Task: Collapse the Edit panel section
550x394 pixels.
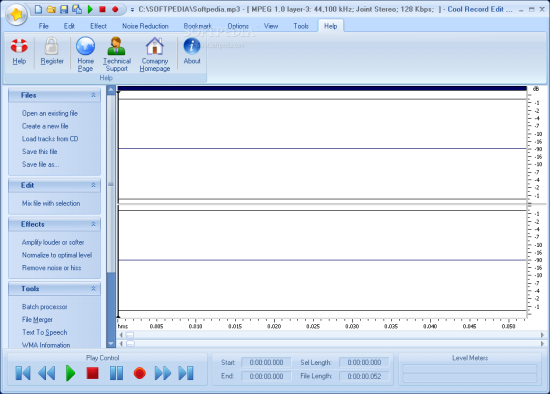Action: (93, 185)
